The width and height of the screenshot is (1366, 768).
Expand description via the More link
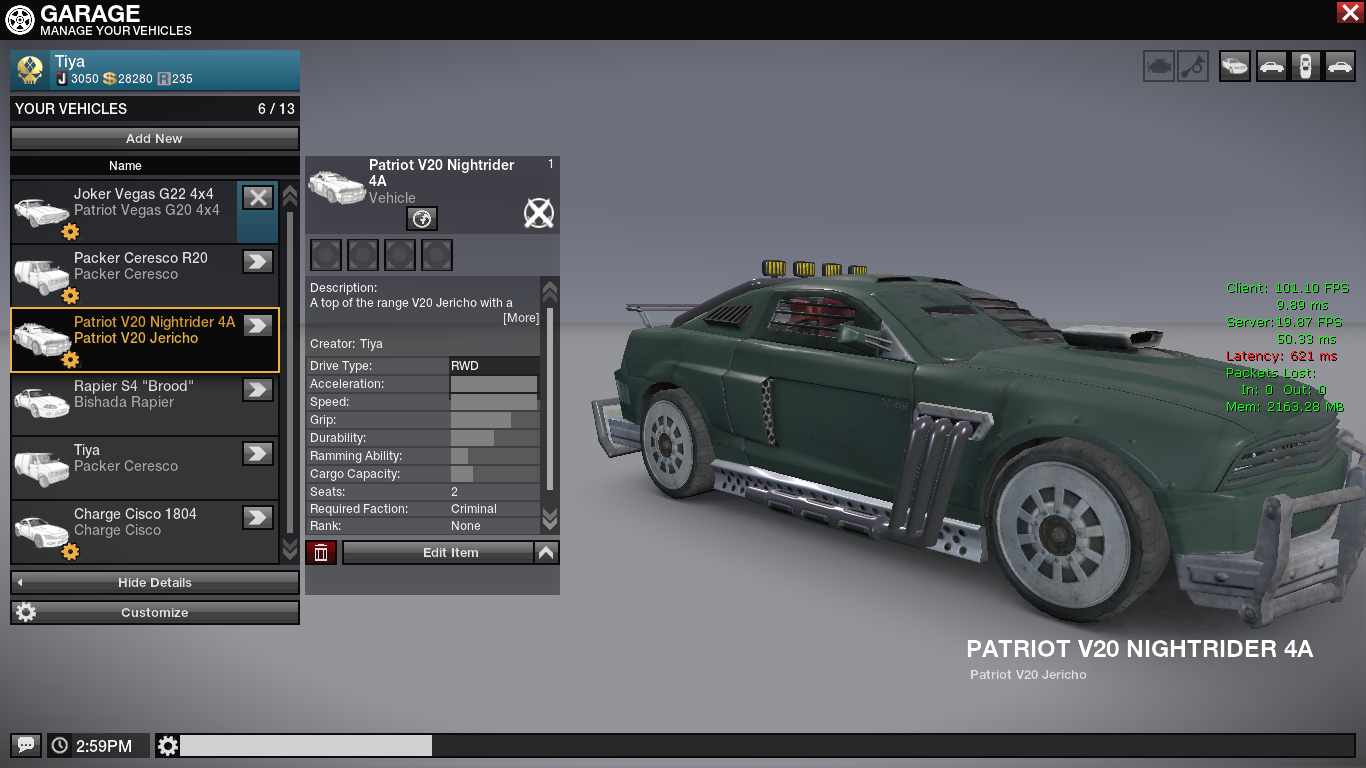pos(520,318)
